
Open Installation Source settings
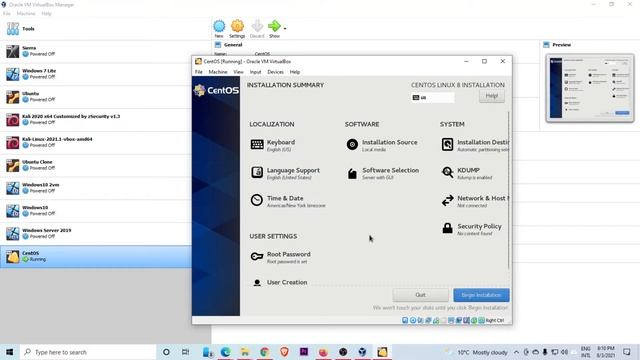382,145
